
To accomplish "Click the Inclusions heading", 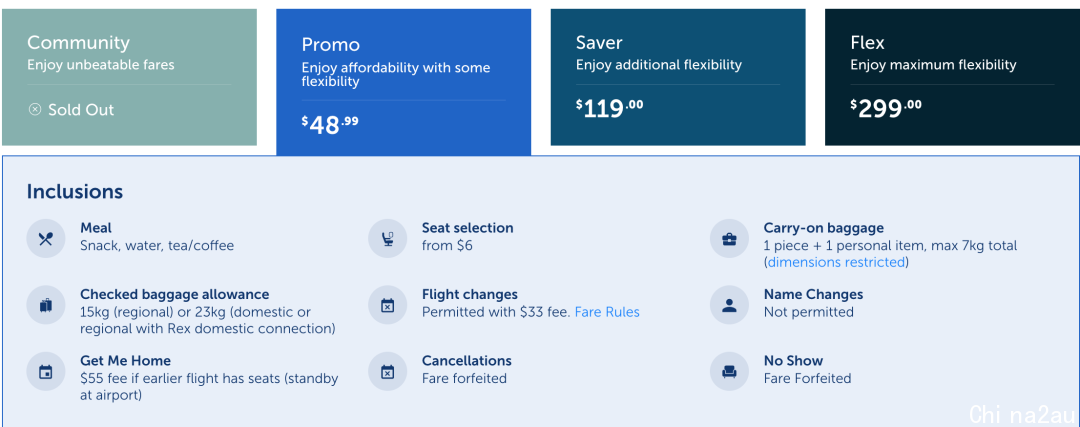I will (74, 191).
